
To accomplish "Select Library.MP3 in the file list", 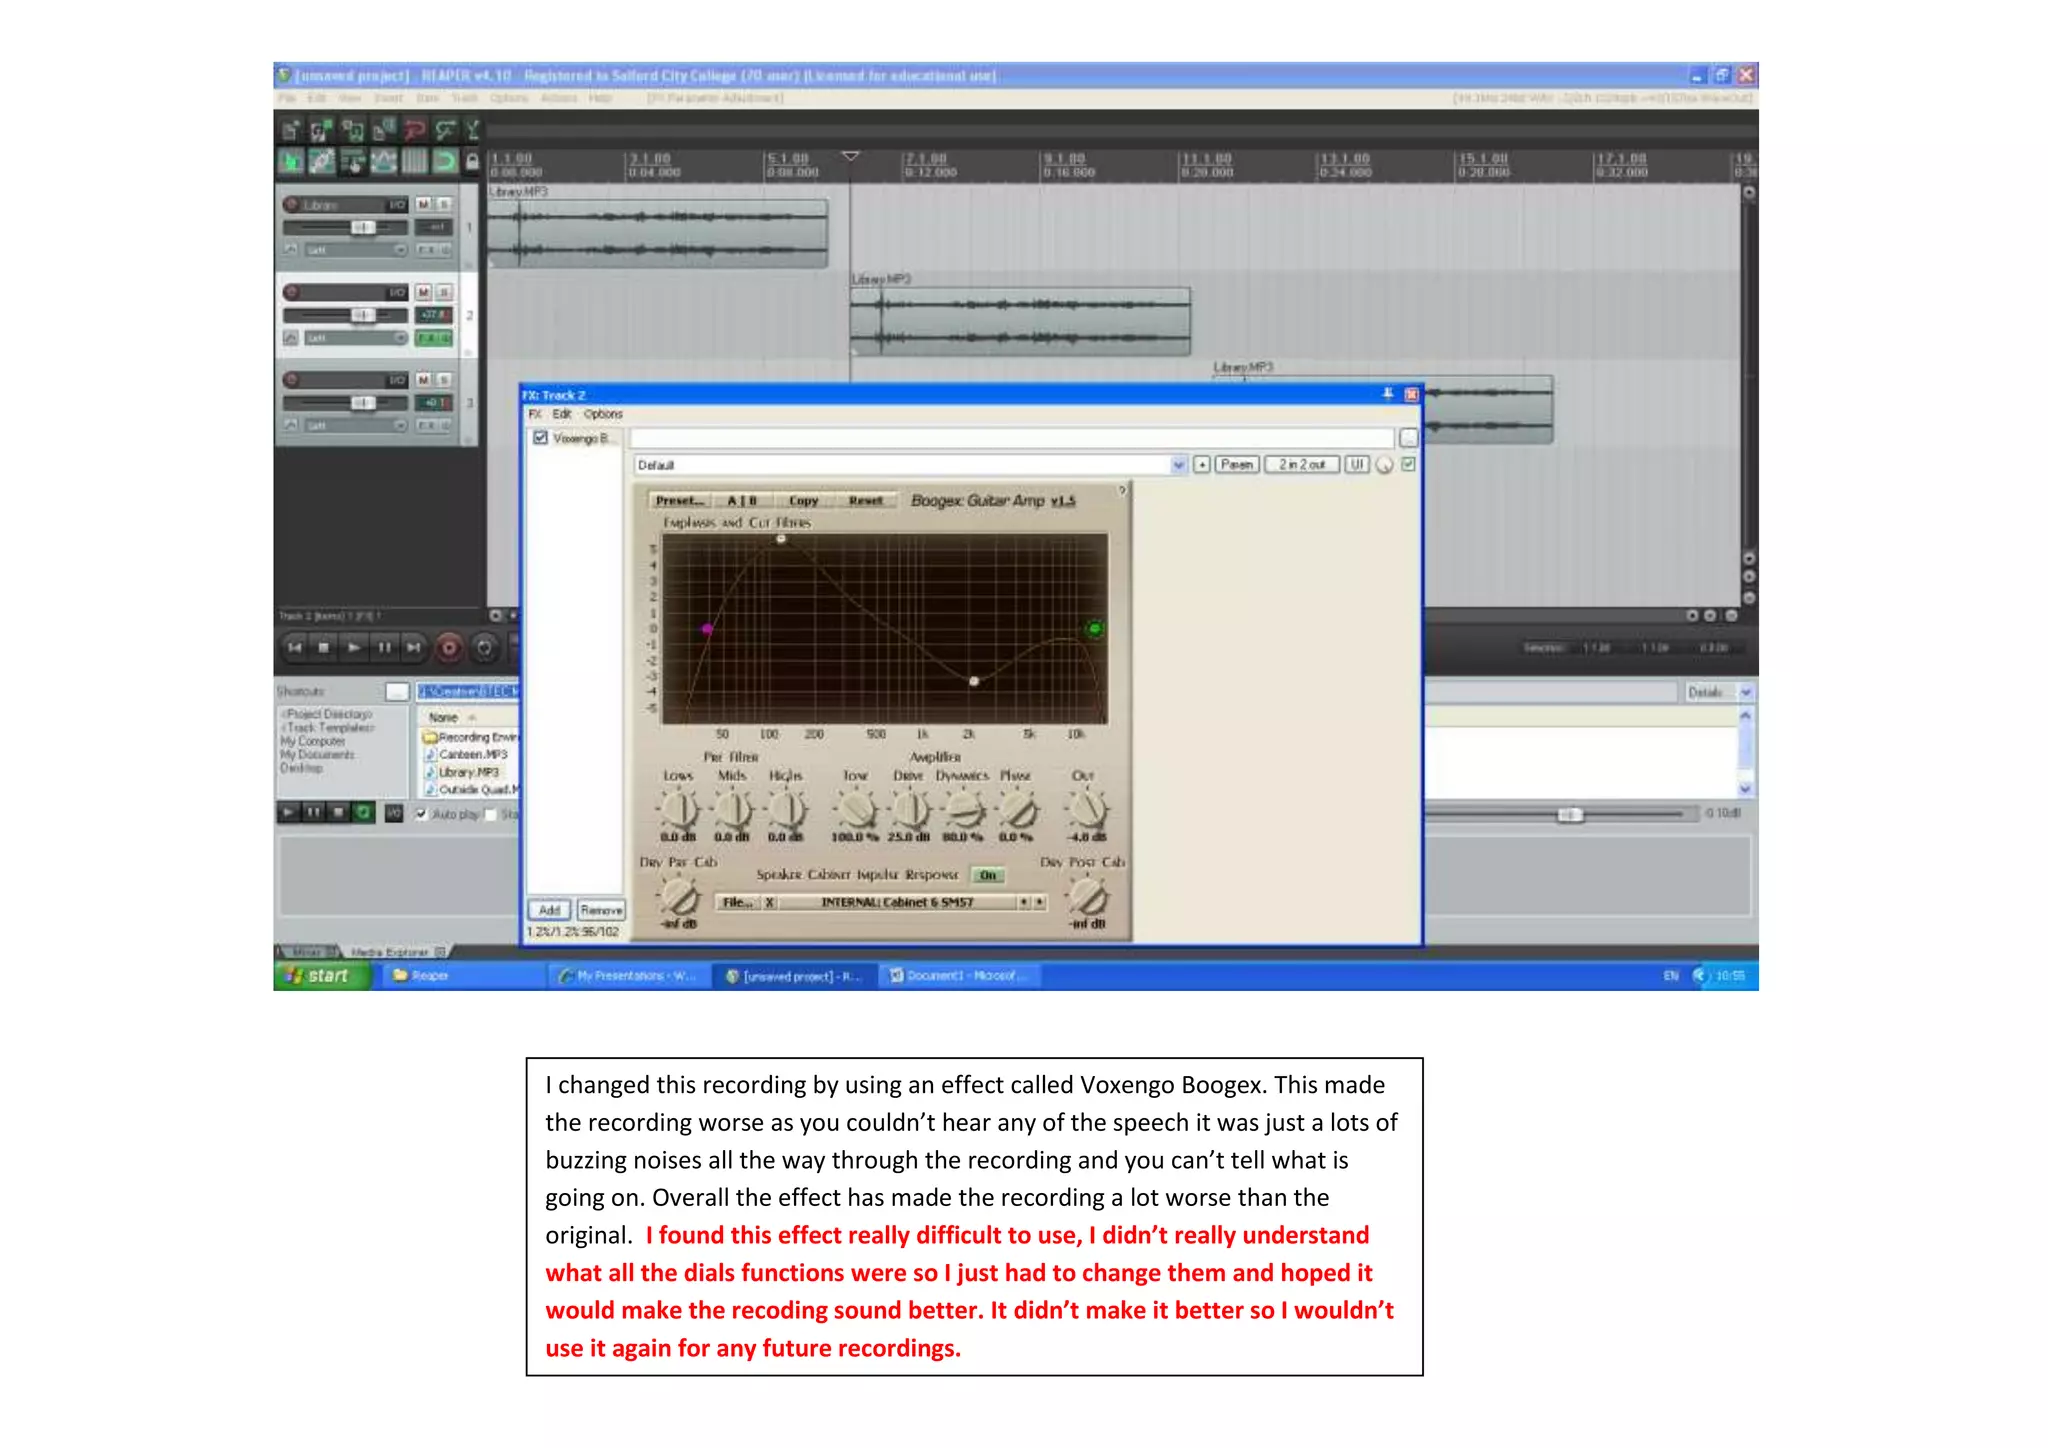I will (x=468, y=772).
